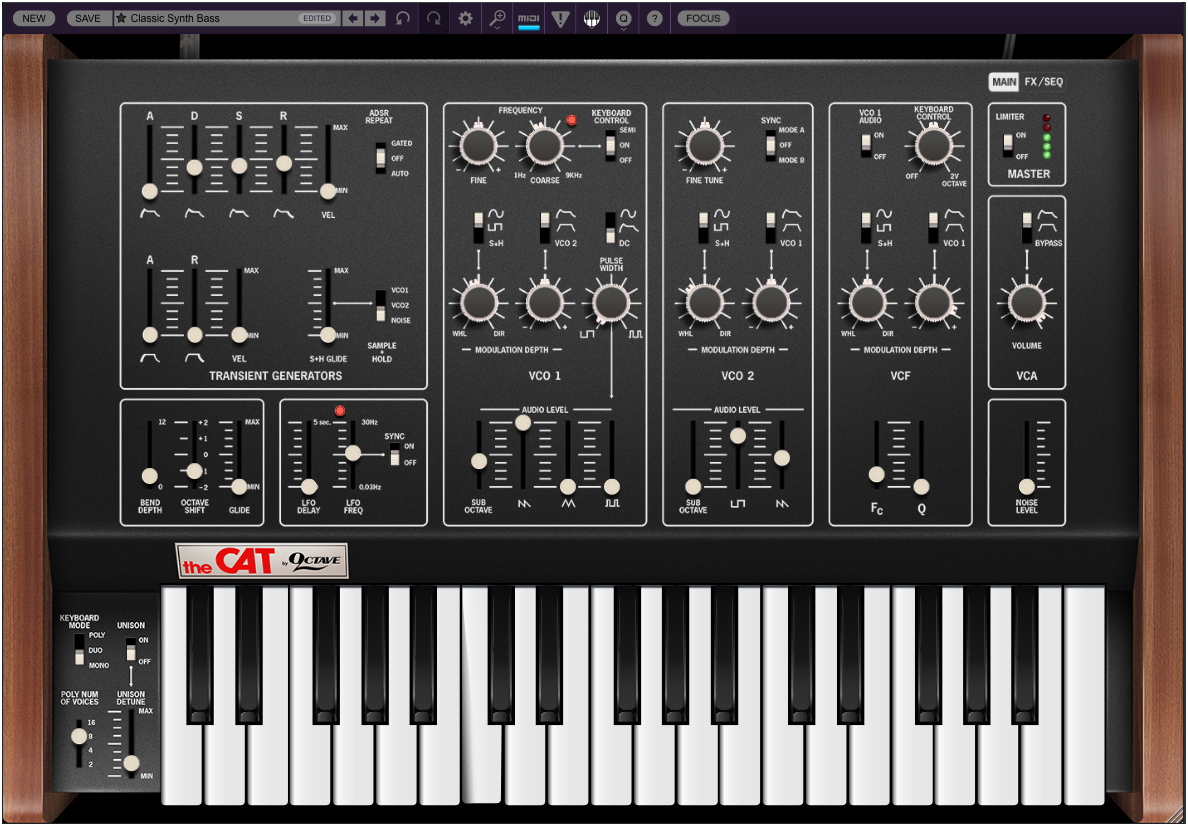Click the Pulse Width knob

coord(610,303)
